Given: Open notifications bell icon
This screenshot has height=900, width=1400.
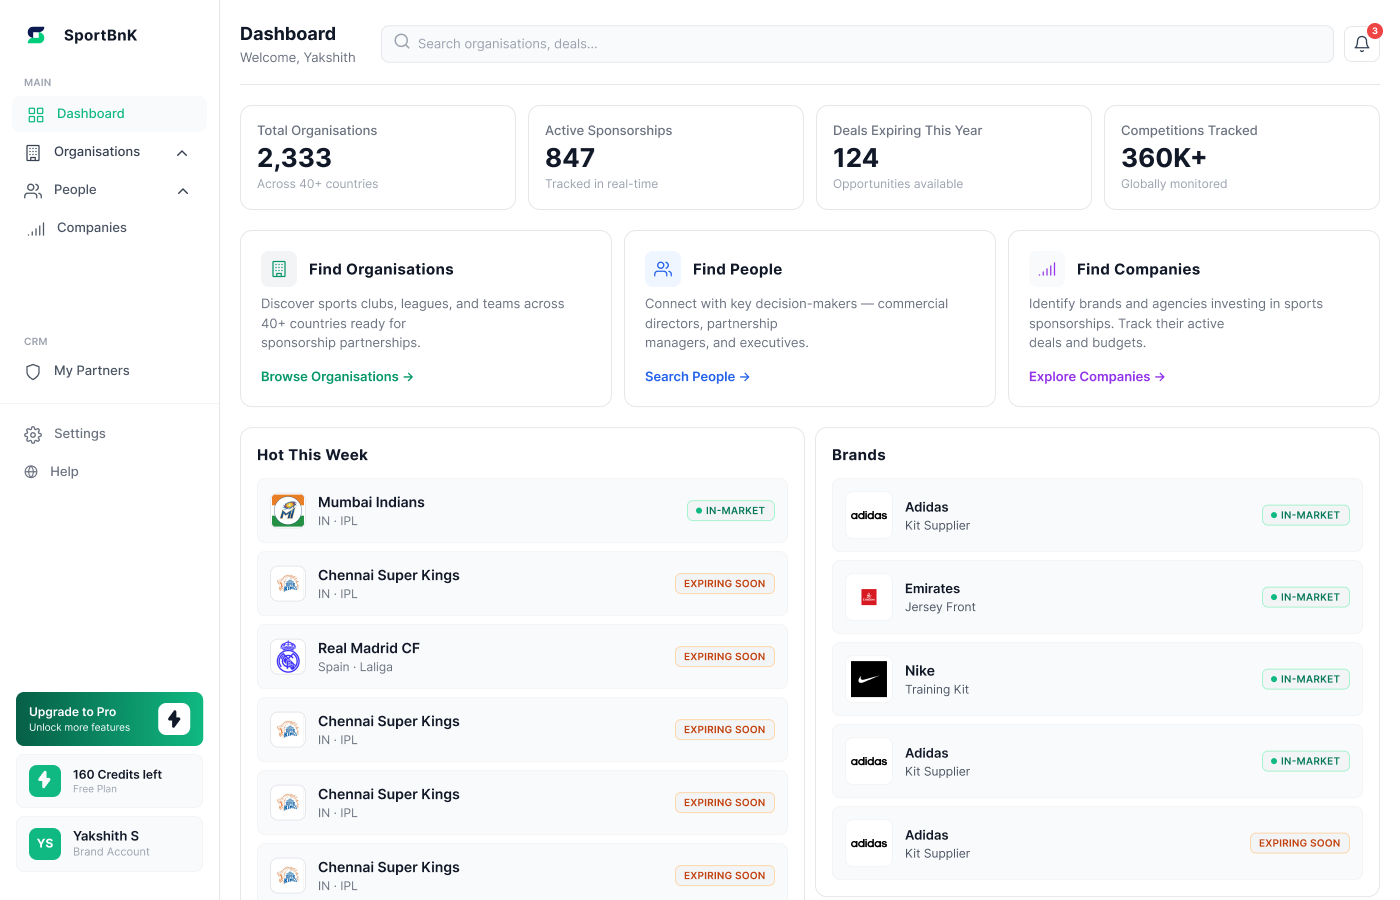Looking at the screenshot, I should coord(1362,44).
